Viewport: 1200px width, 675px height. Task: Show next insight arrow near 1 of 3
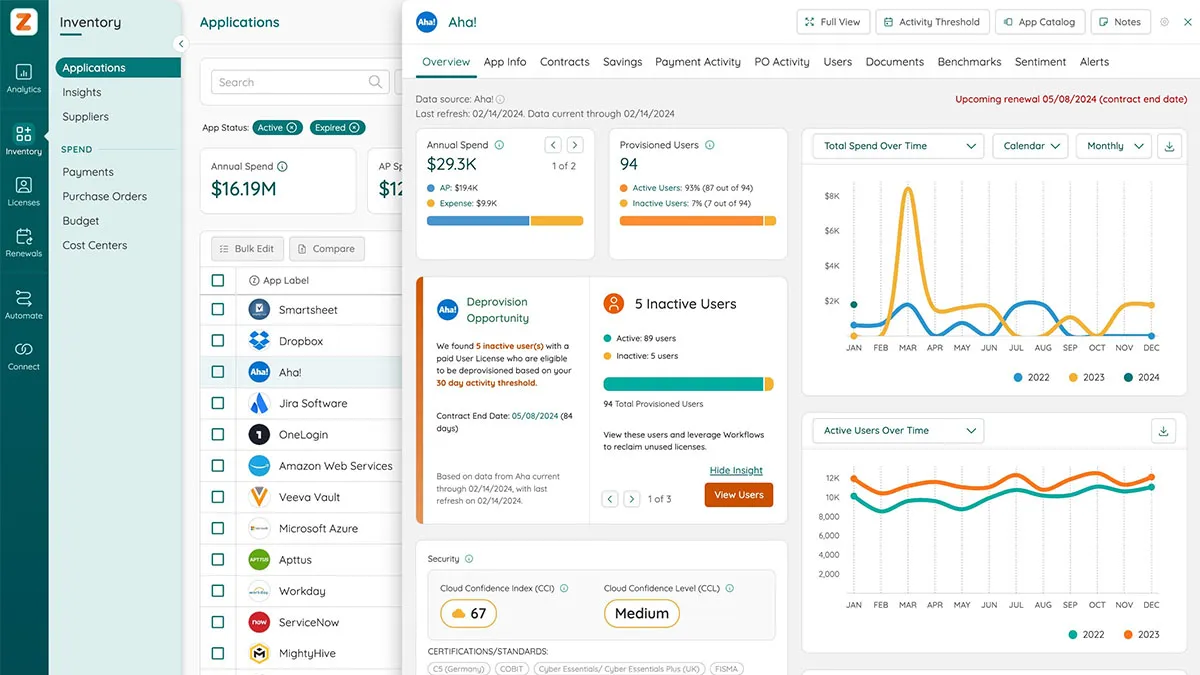pos(632,498)
